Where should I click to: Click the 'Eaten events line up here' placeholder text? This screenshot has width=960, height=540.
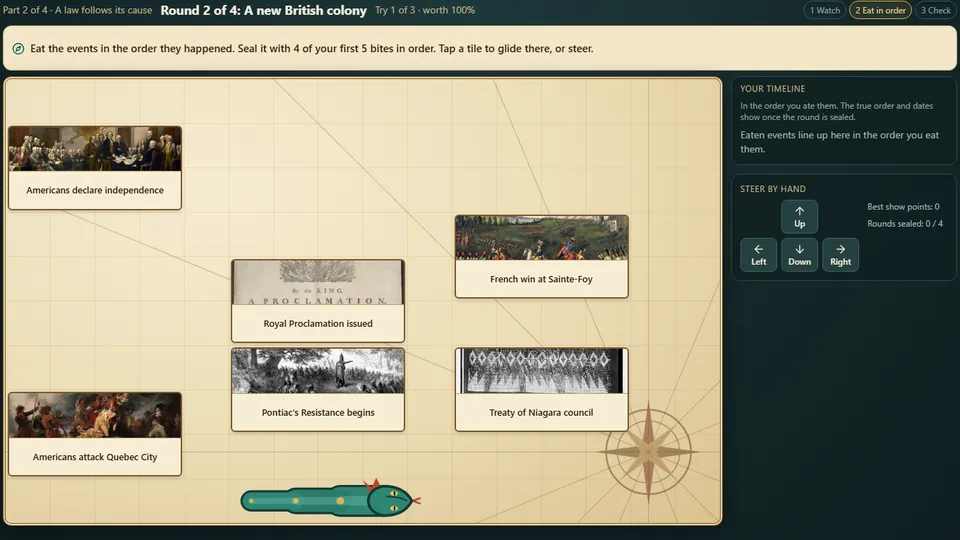[x=839, y=142]
